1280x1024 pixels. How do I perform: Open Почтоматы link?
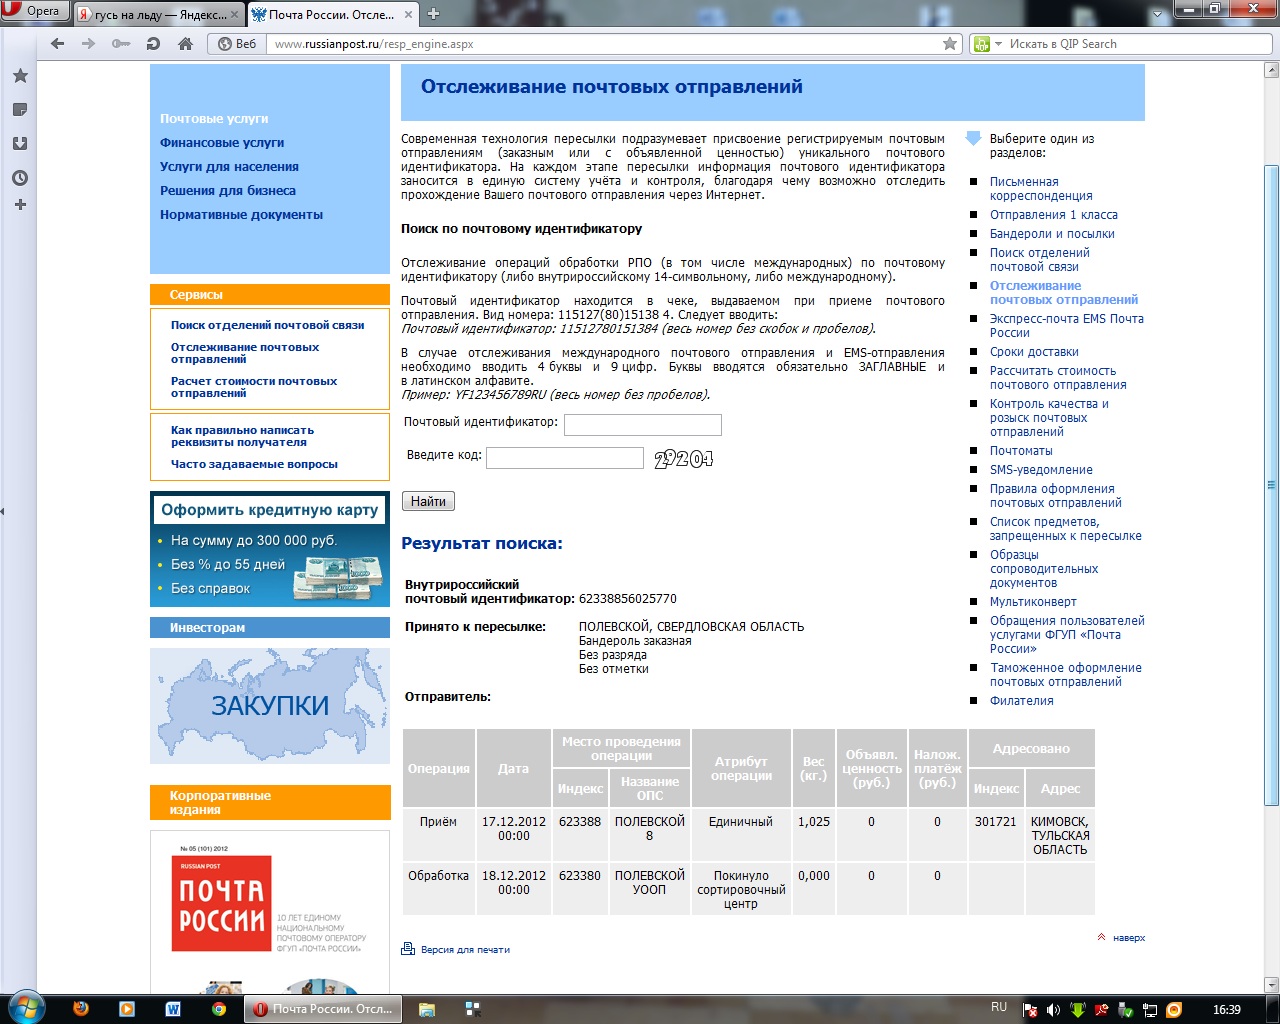coord(1021,451)
